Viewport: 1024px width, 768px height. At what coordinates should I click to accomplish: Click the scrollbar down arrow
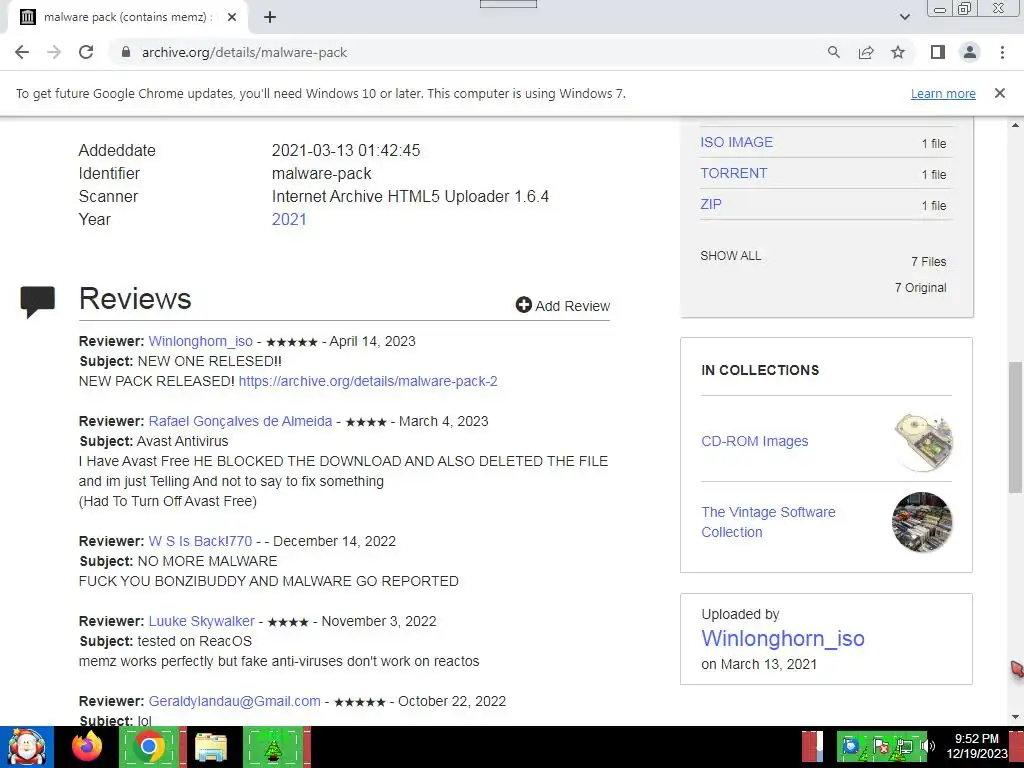pos(1016,717)
